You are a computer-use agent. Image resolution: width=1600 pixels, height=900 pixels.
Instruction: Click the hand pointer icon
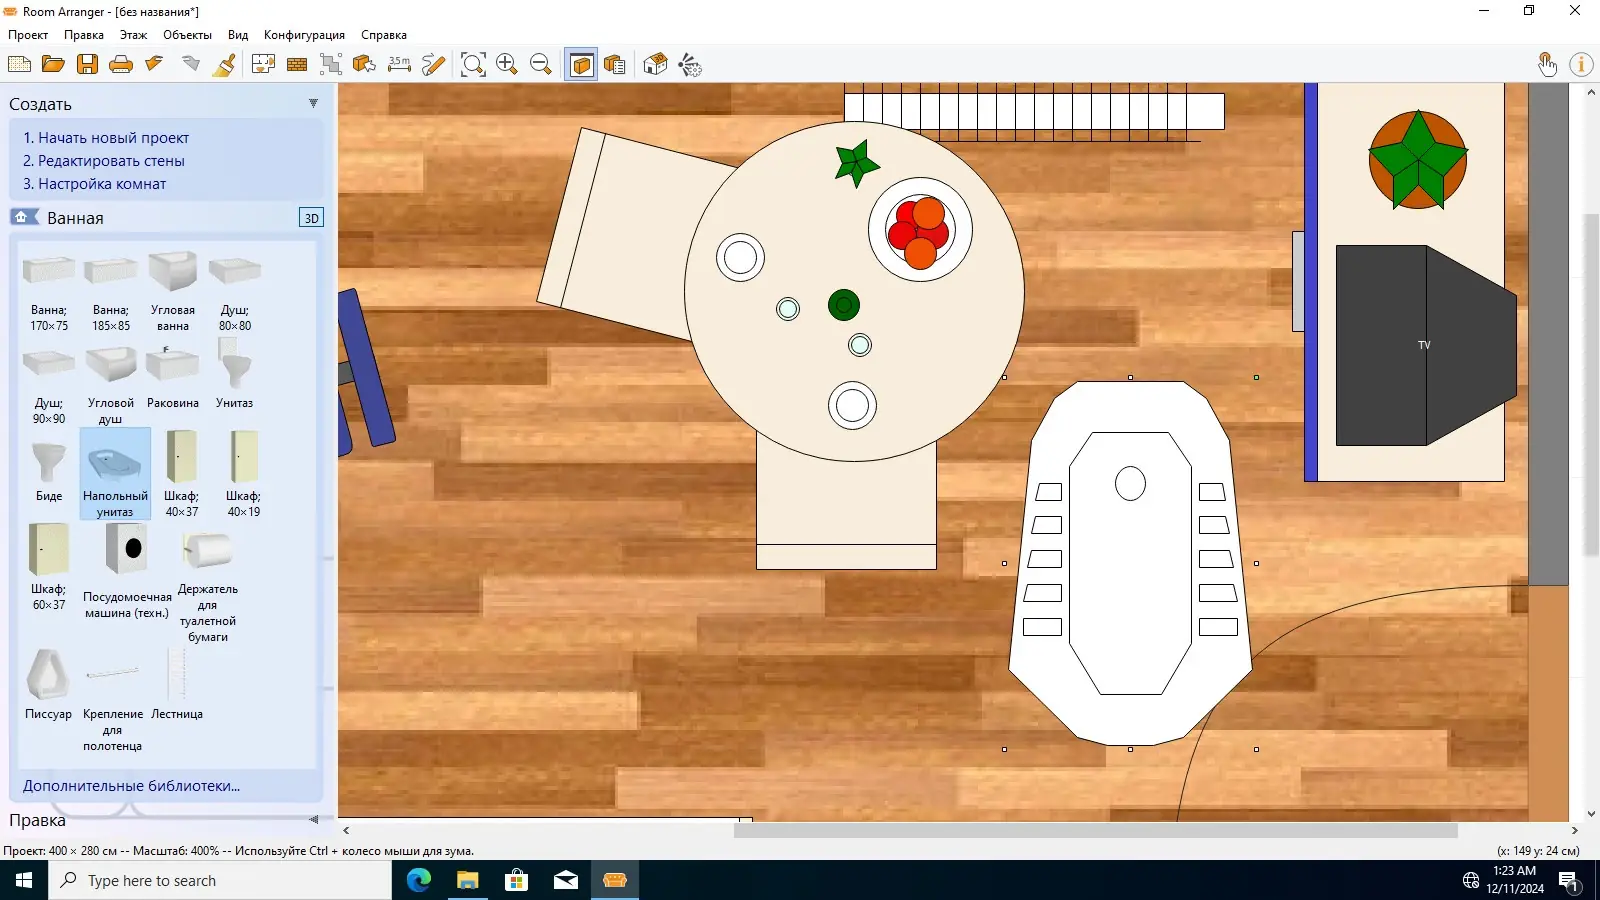tap(1547, 65)
